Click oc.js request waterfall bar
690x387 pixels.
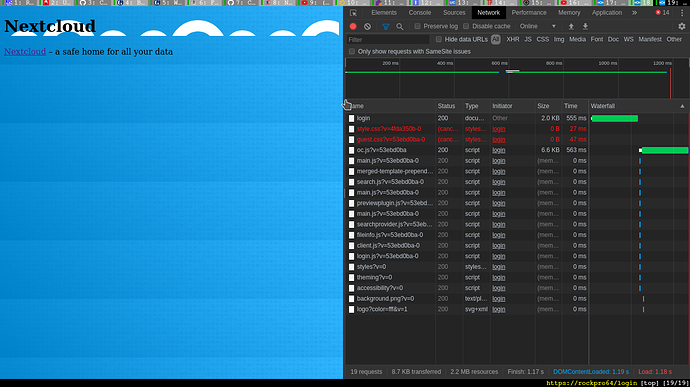(664, 150)
